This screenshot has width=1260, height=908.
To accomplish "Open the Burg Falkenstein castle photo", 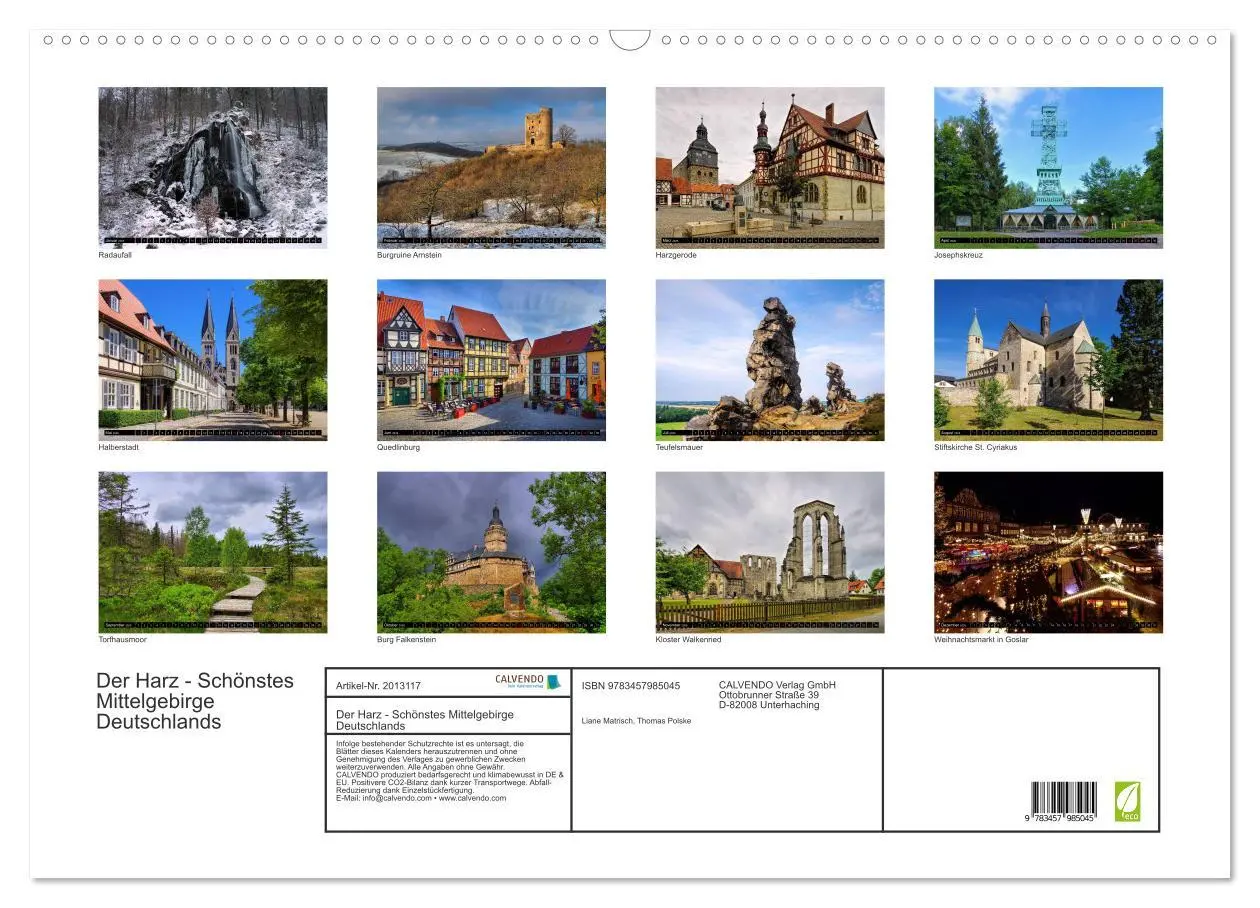I will point(491,550).
